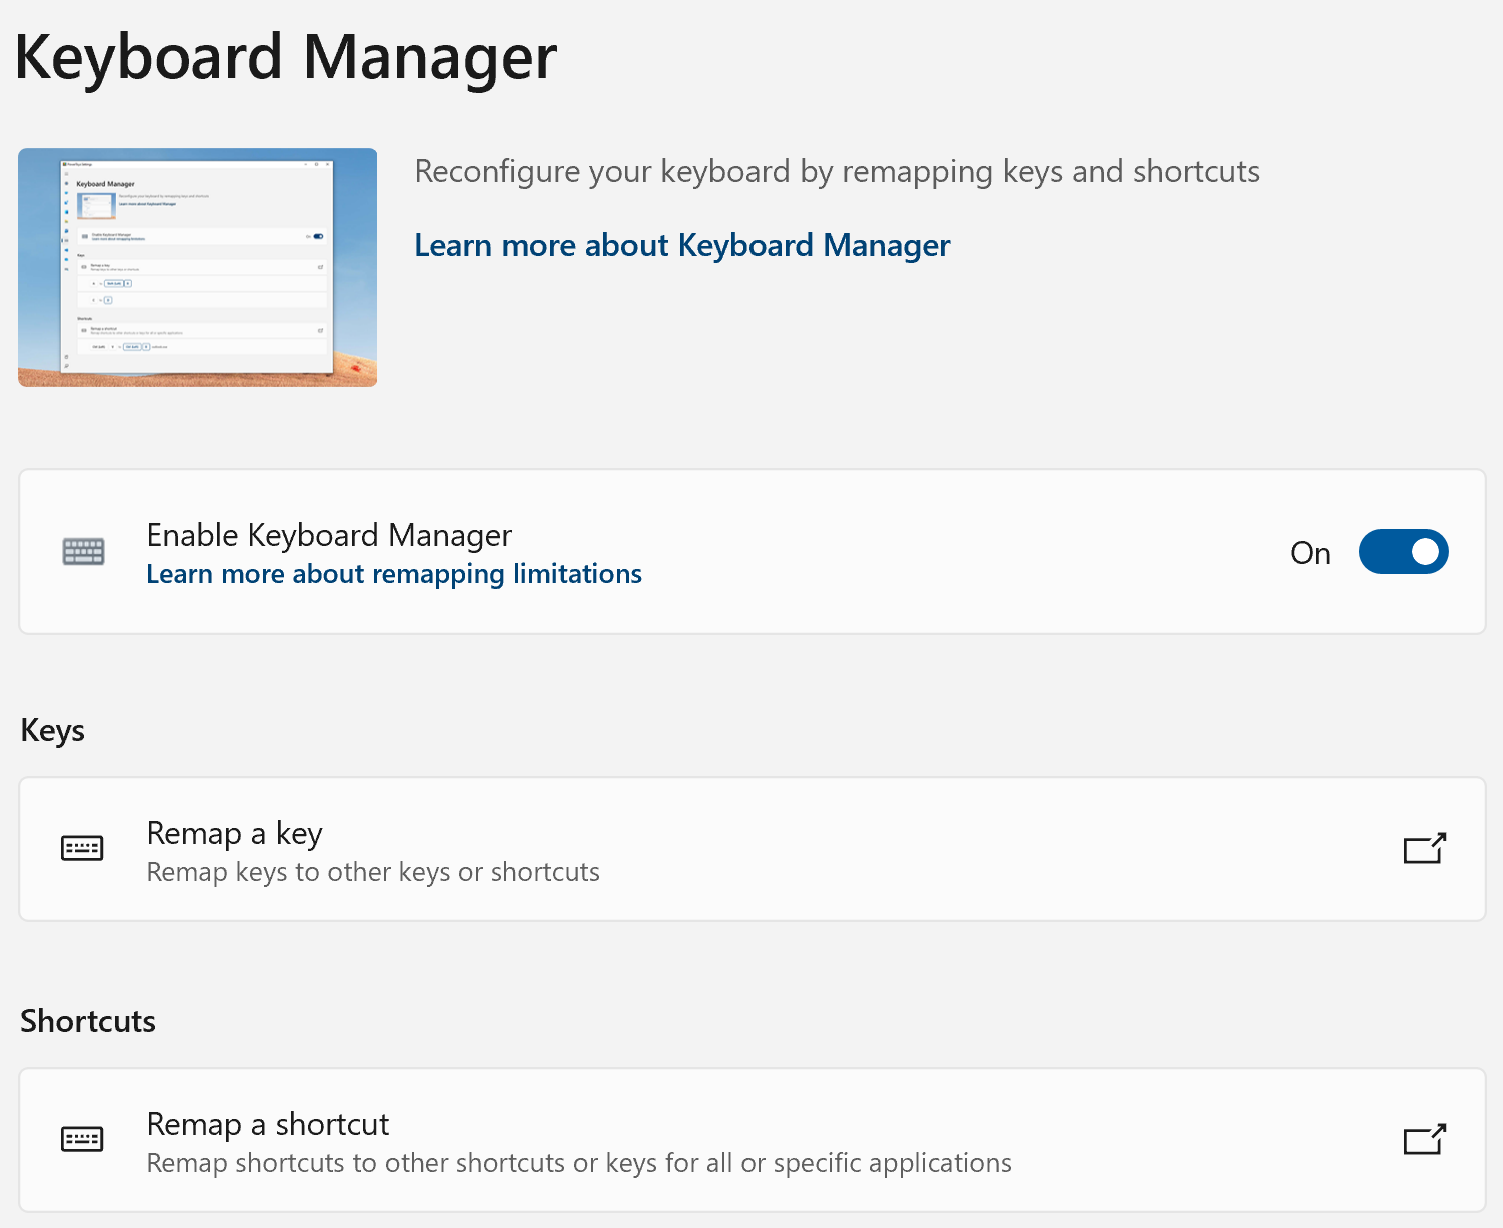This screenshot has width=1503, height=1228.
Task: Open Learn more about Keyboard Manager link
Action: 682,246
